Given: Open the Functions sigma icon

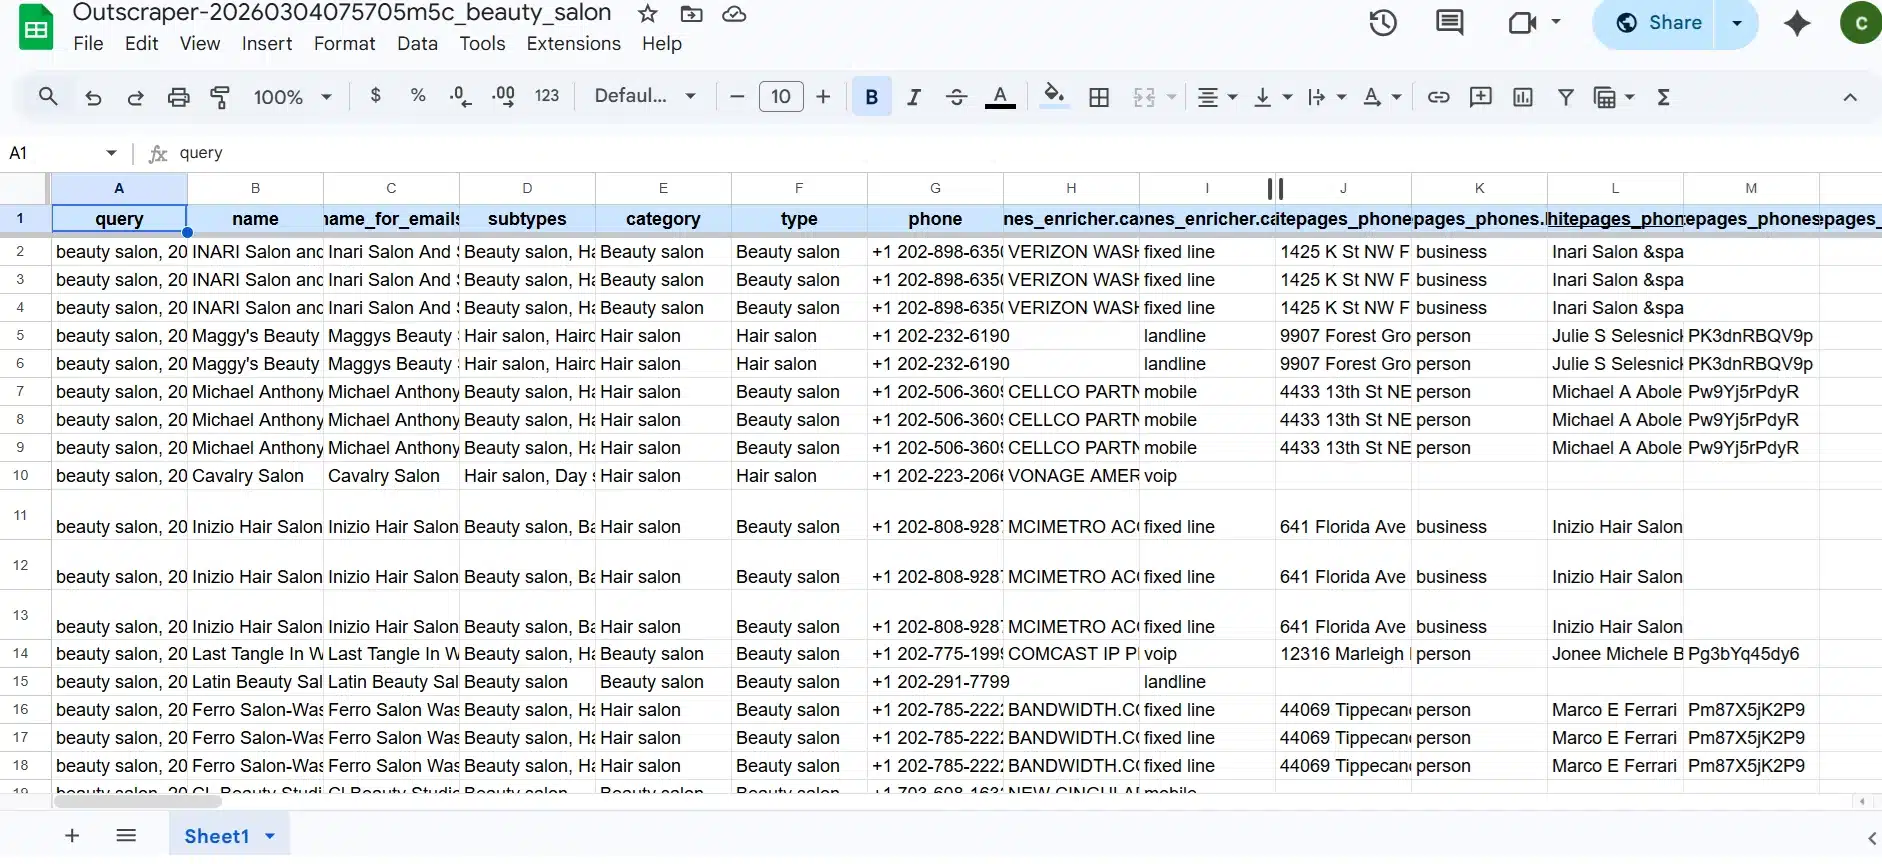Looking at the screenshot, I should pyautogui.click(x=1664, y=97).
